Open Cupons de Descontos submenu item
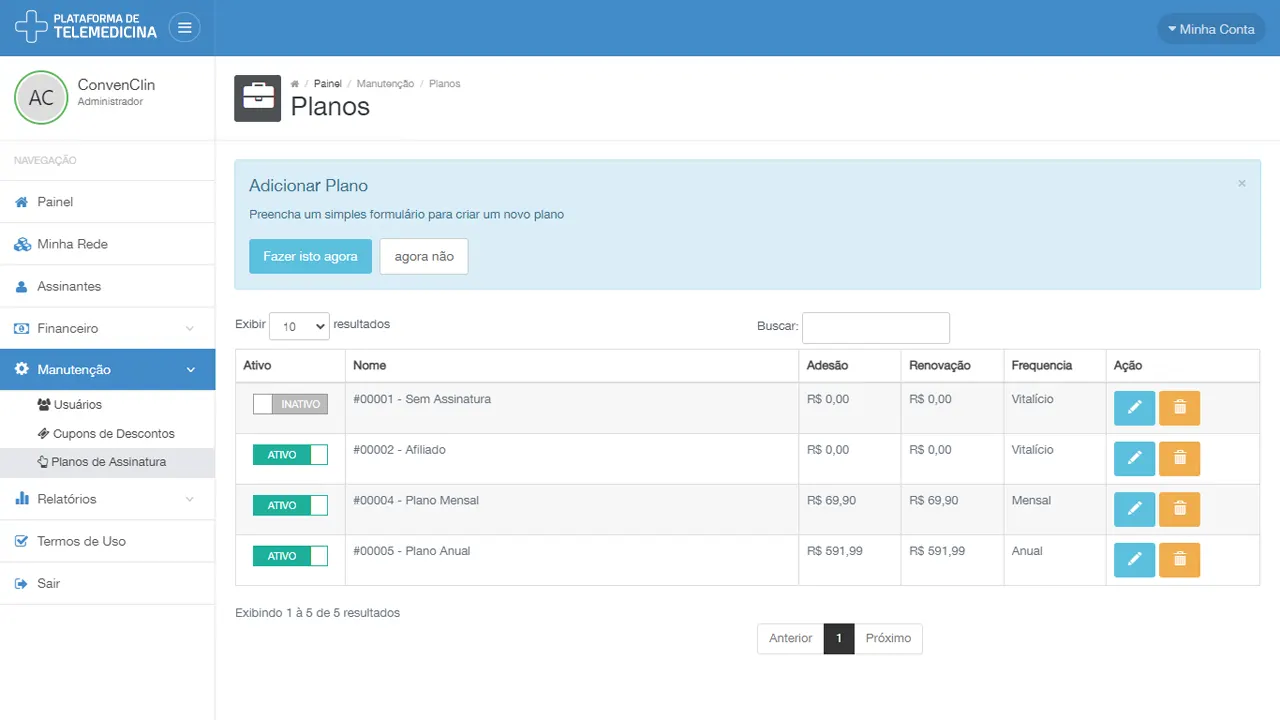Image resolution: width=1280 pixels, height=720 pixels. click(107, 434)
